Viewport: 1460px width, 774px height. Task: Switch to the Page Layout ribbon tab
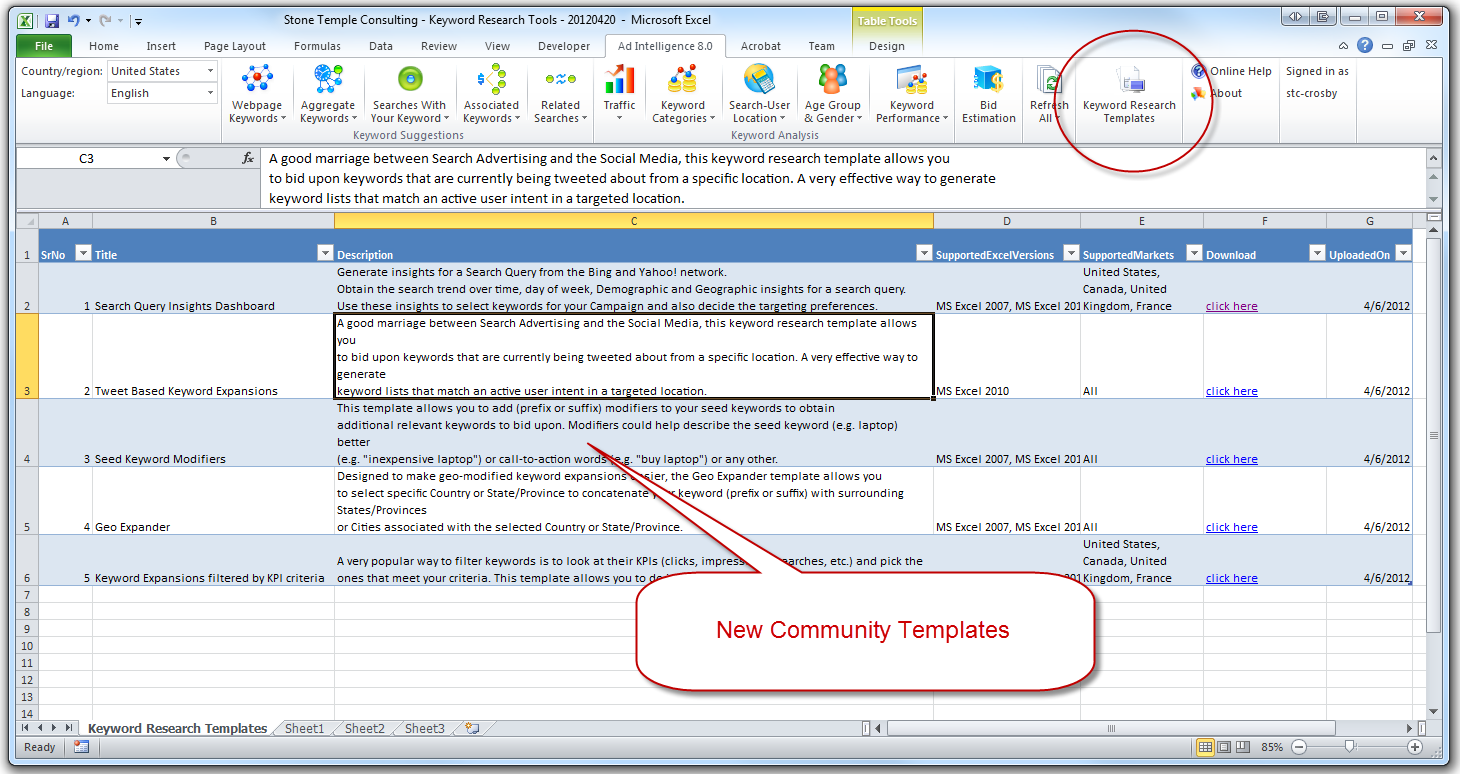click(x=235, y=46)
